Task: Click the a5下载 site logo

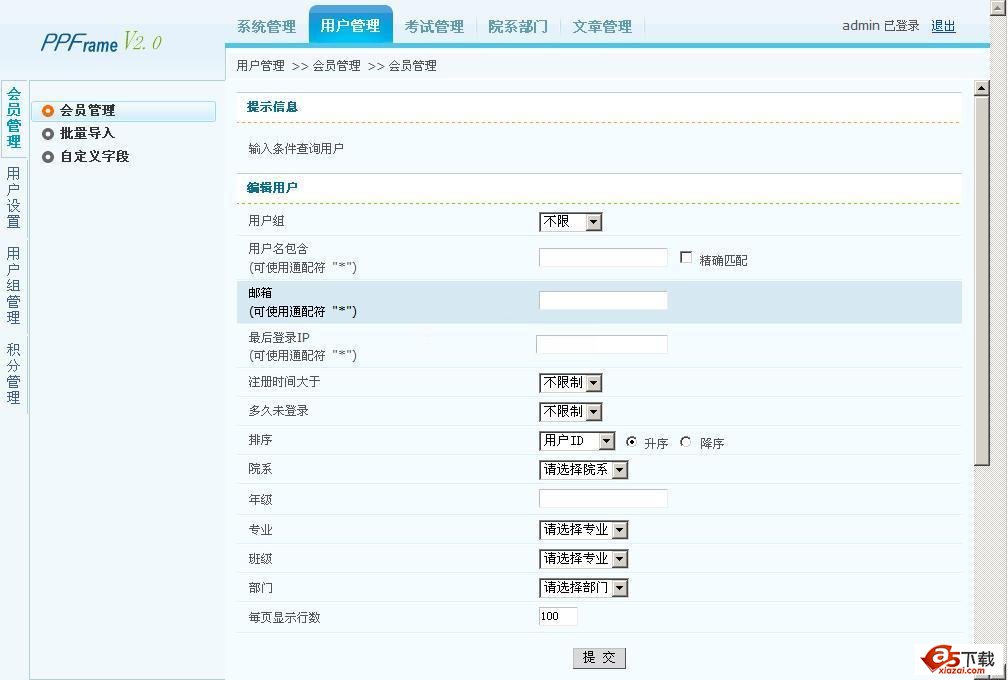Action: tap(954, 658)
